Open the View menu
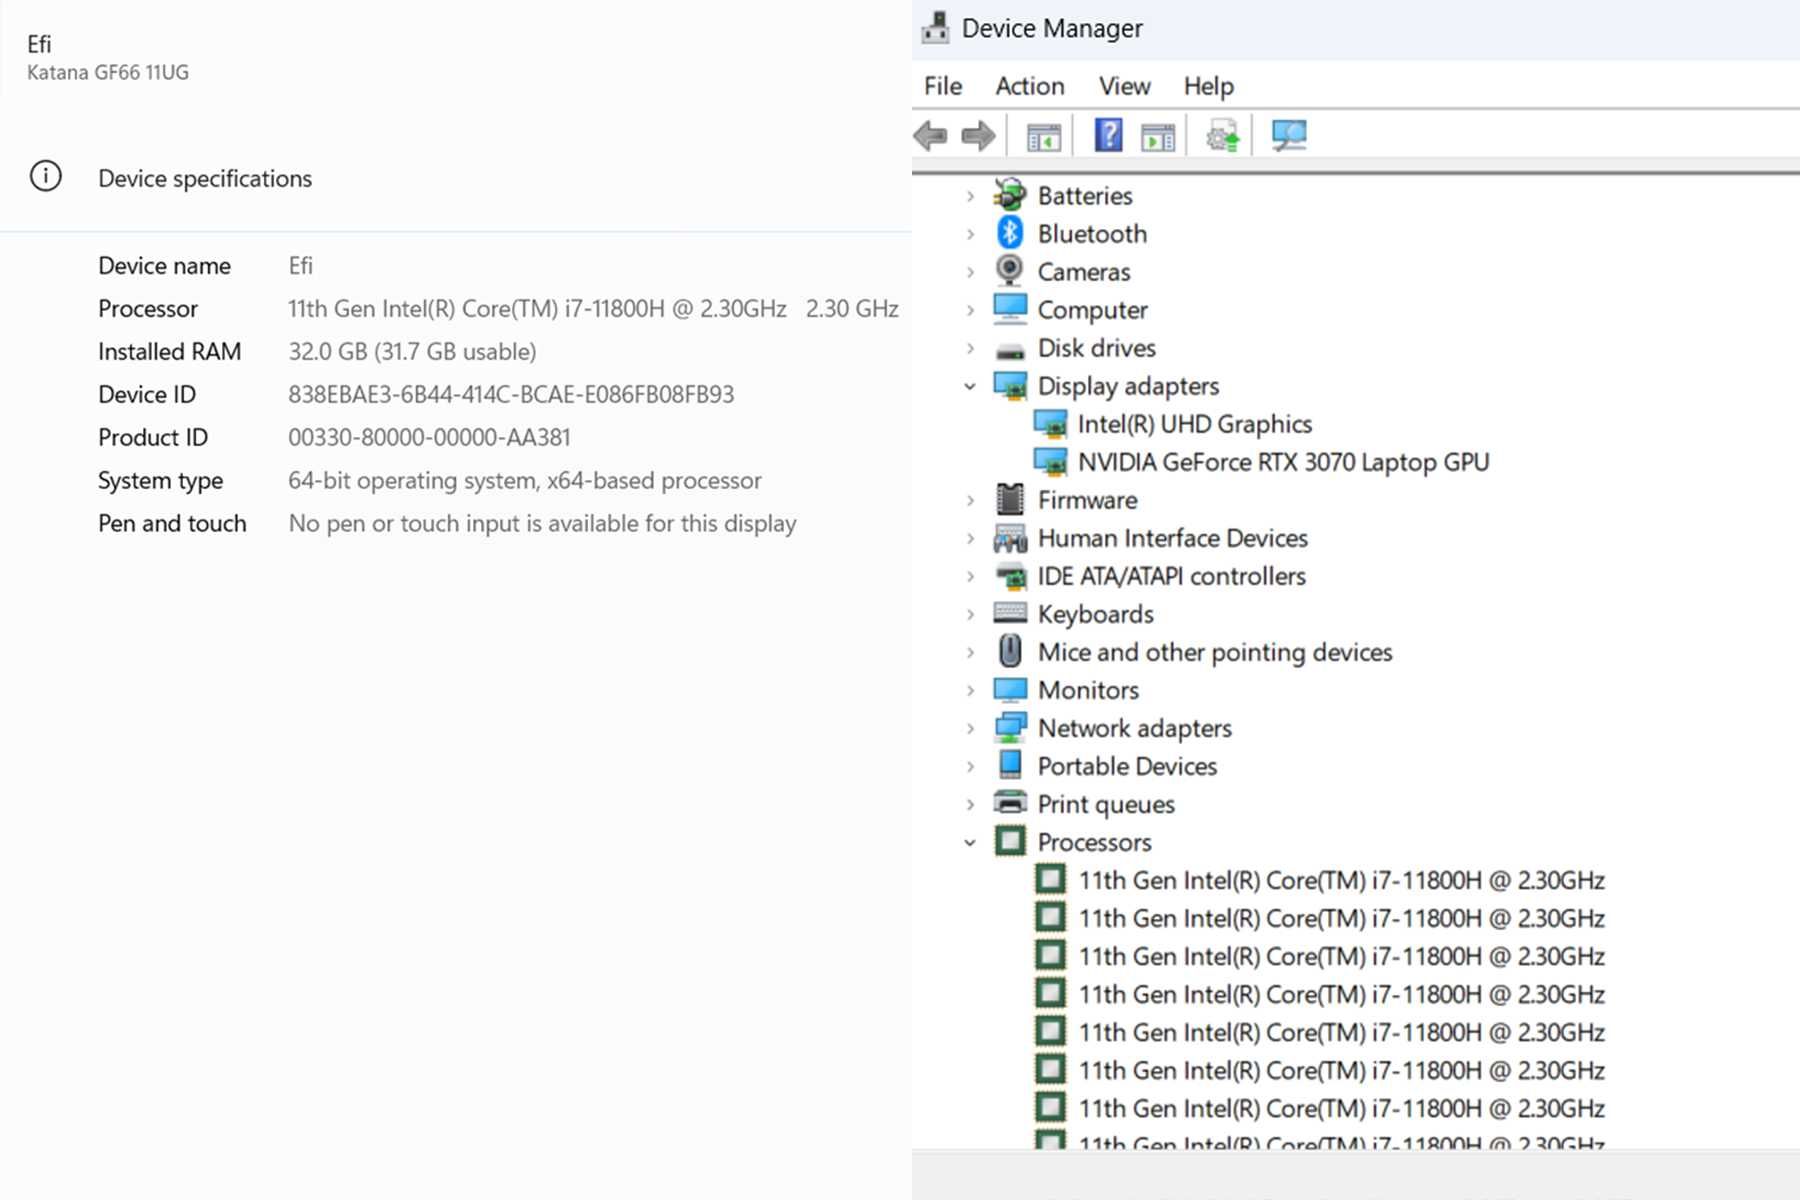This screenshot has width=1800, height=1200. point(1125,86)
